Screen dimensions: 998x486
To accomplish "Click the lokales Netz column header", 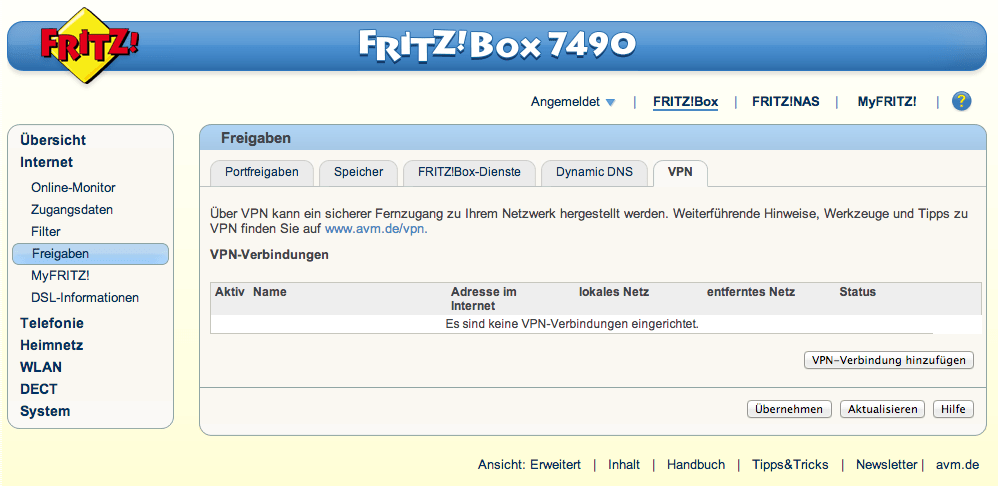I will point(614,292).
